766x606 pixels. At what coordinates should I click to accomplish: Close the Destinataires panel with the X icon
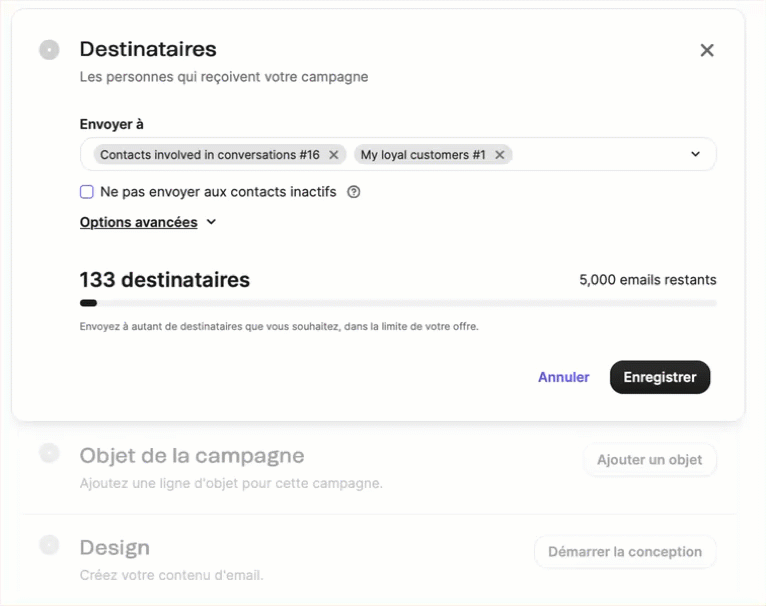pyautogui.click(x=706, y=50)
